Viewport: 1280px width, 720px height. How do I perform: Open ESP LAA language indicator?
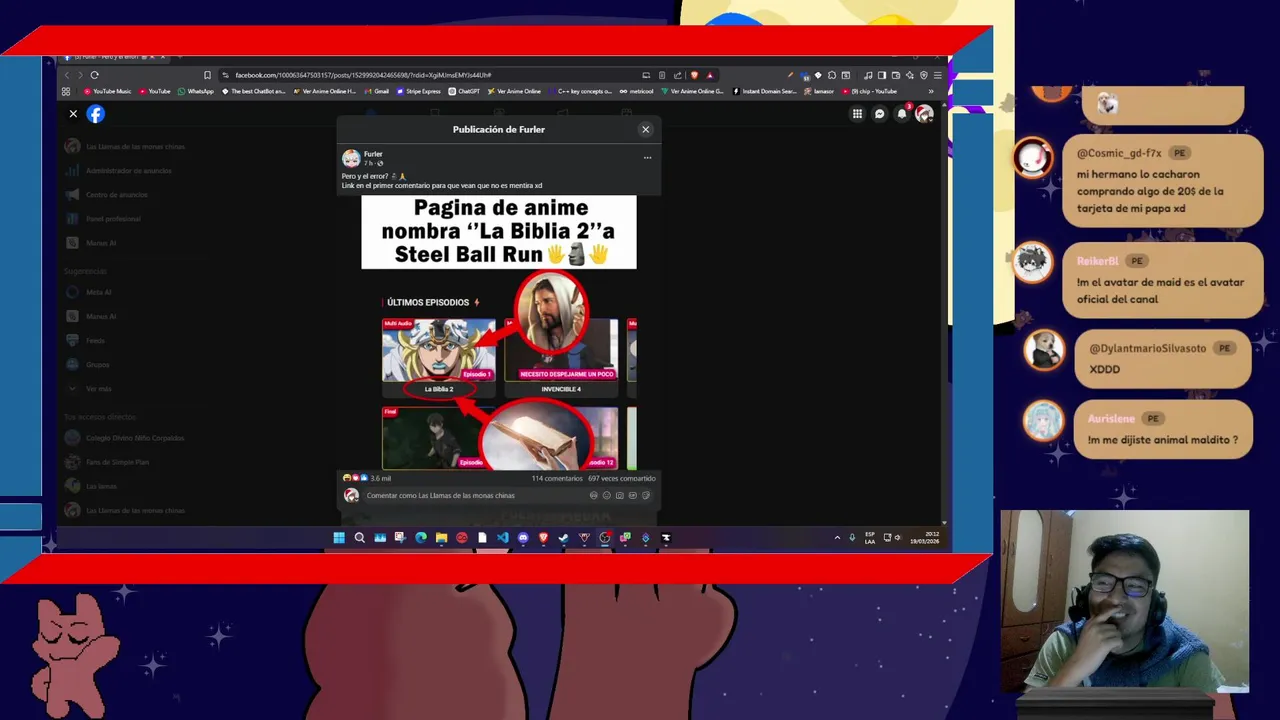point(870,538)
